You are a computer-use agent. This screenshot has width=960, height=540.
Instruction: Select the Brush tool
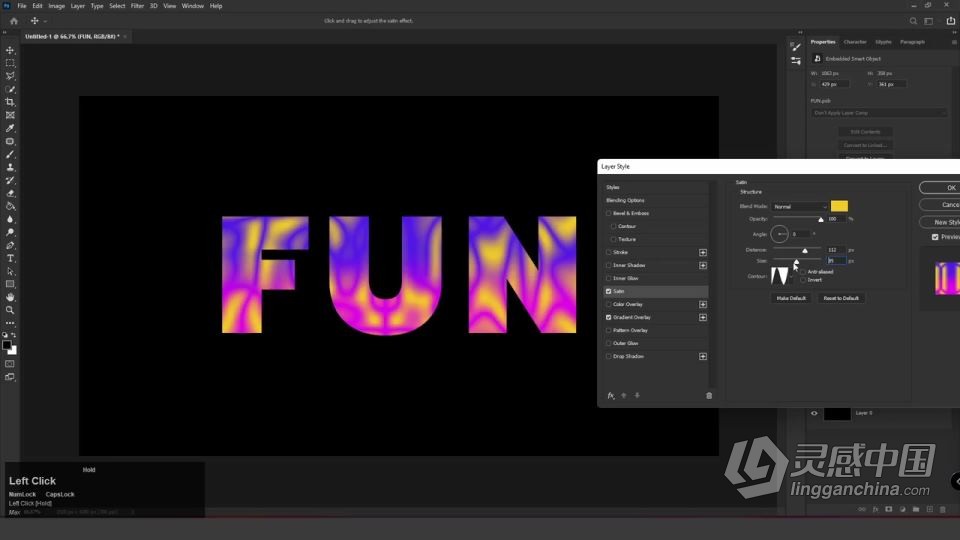10,154
